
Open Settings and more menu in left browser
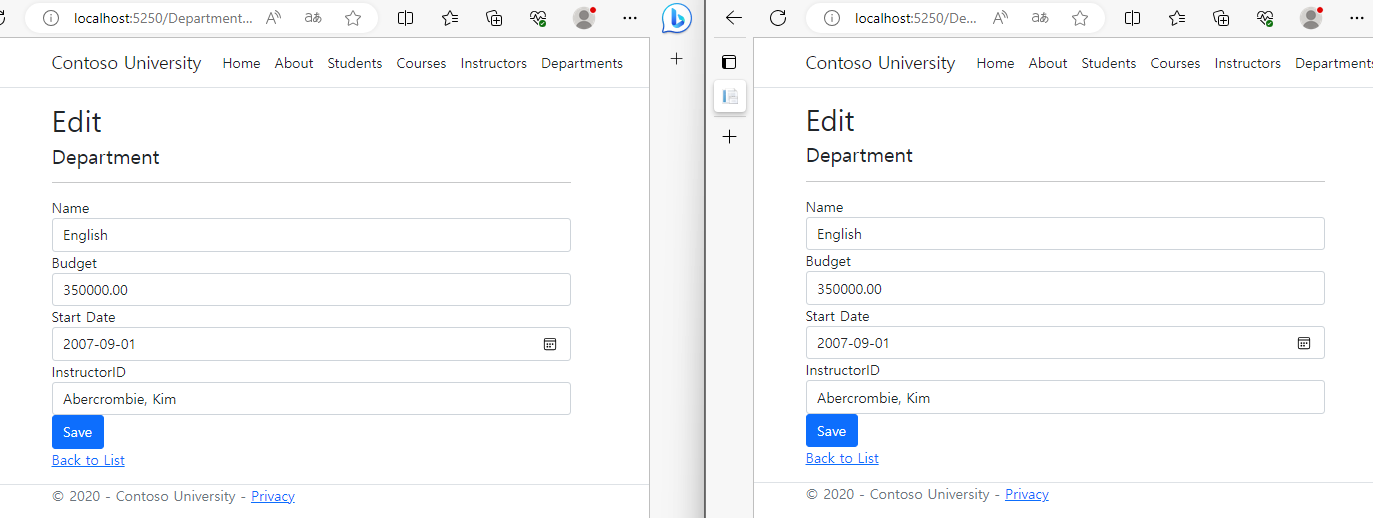[x=630, y=18]
